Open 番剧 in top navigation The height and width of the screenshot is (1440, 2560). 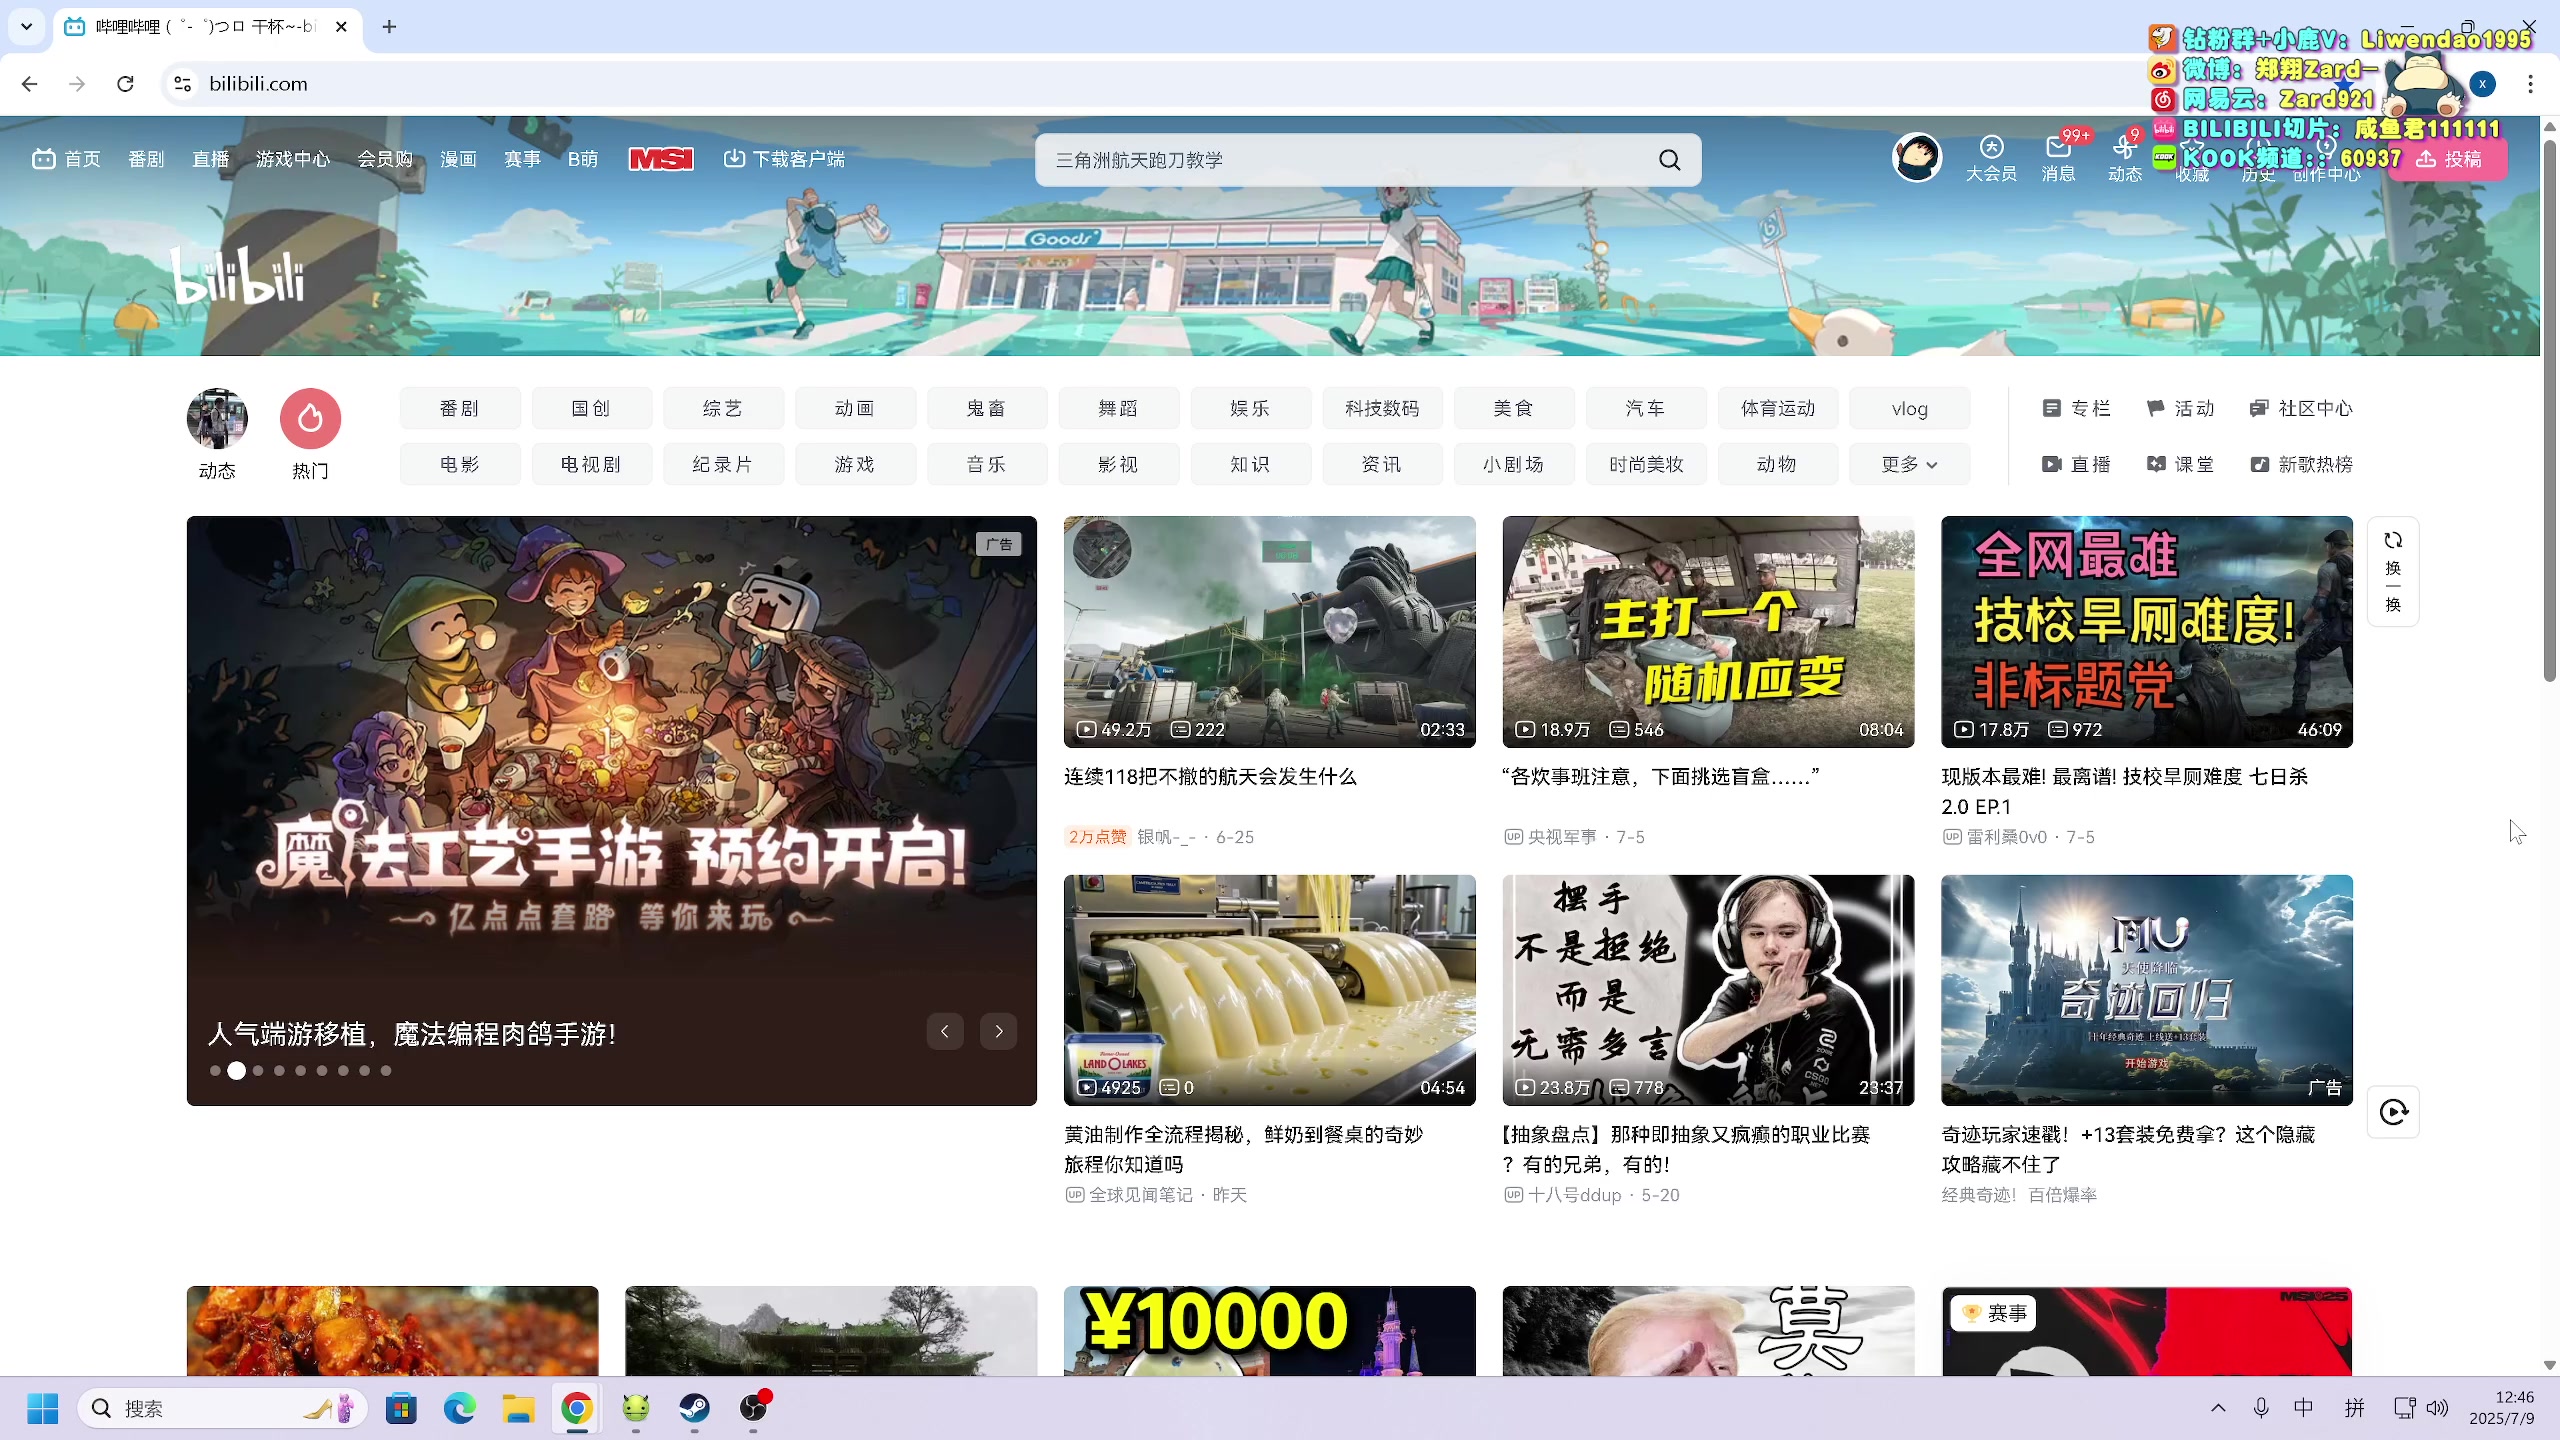(x=146, y=159)
